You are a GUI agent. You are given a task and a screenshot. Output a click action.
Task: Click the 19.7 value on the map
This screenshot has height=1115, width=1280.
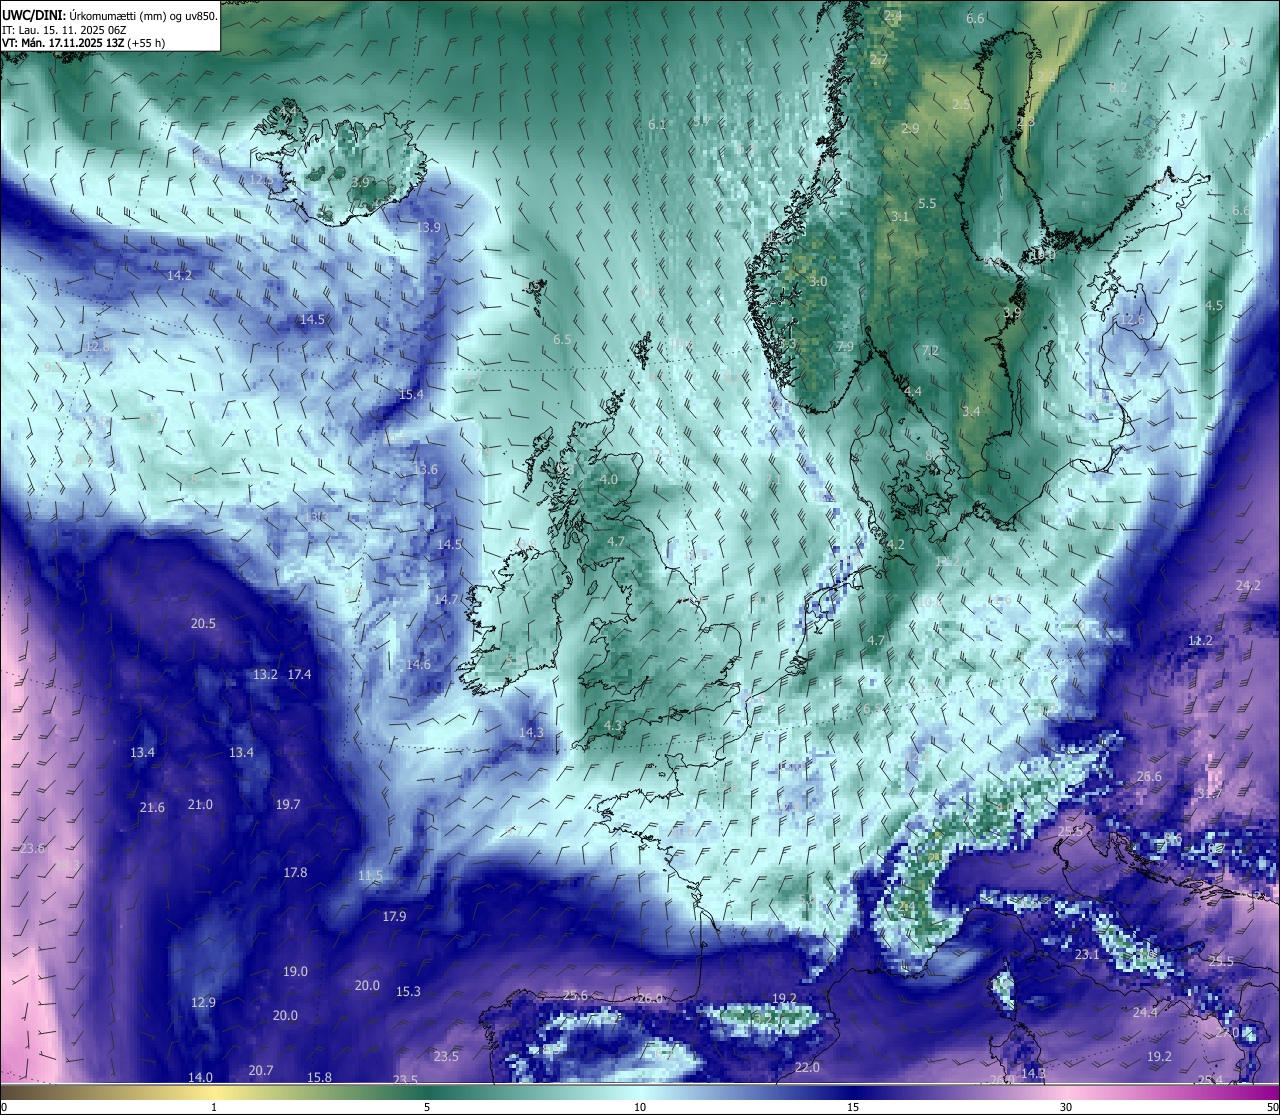[x=288, y=805]
